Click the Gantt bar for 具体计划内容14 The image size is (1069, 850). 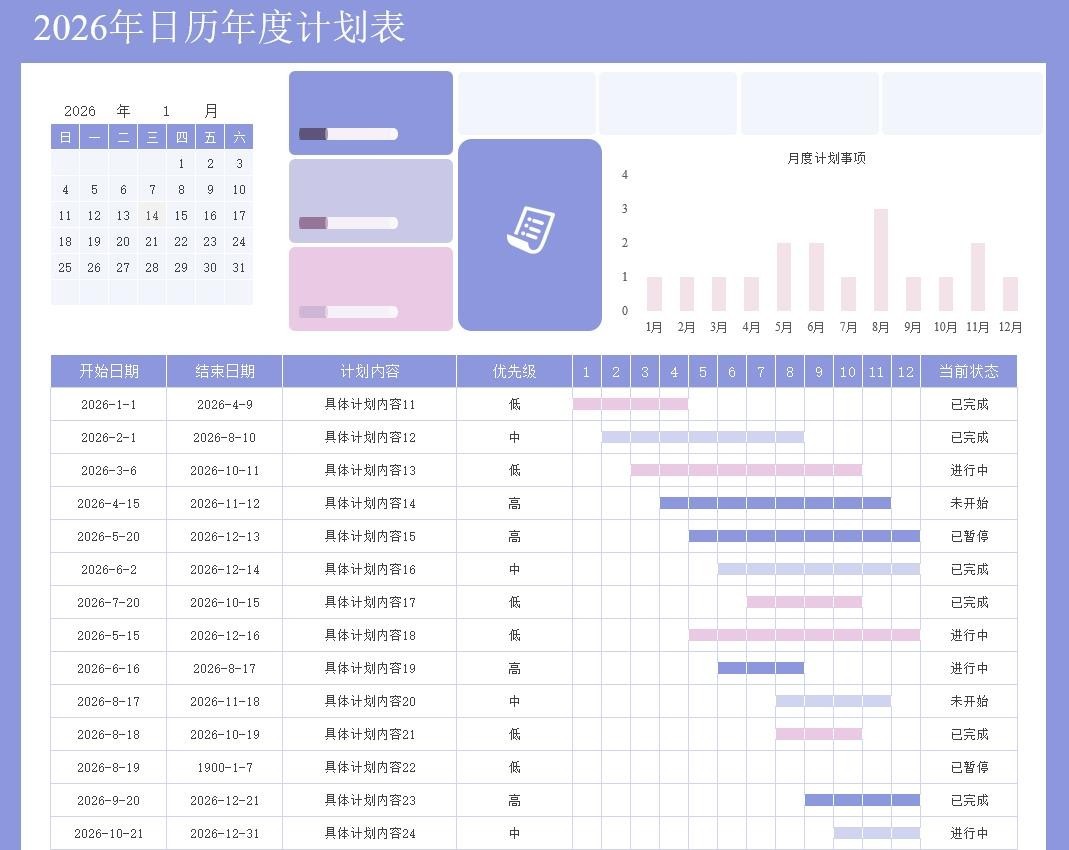tap(775, 503)
